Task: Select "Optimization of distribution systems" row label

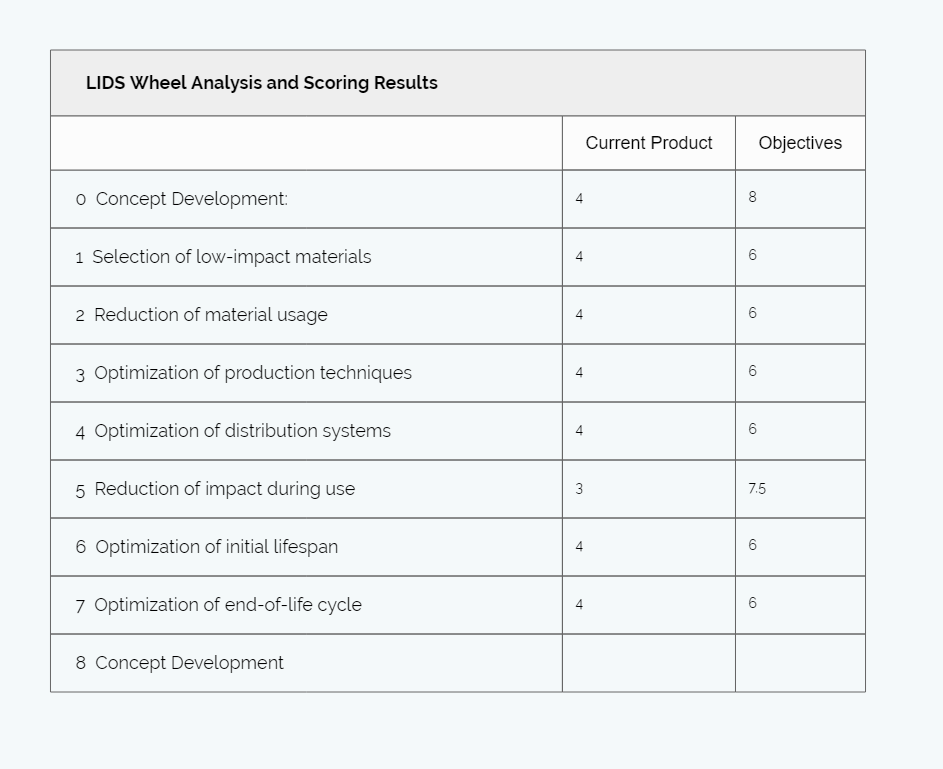Action: [x=242, y=431]
